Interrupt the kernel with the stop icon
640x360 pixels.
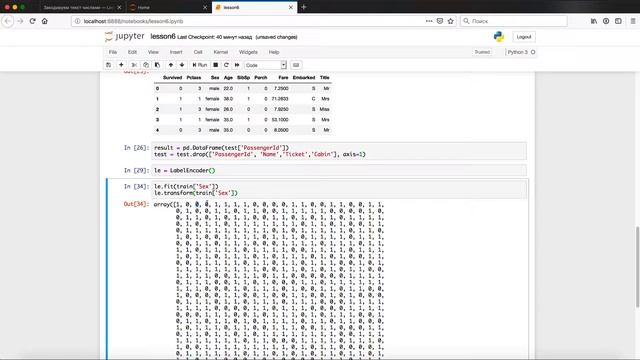216,65
